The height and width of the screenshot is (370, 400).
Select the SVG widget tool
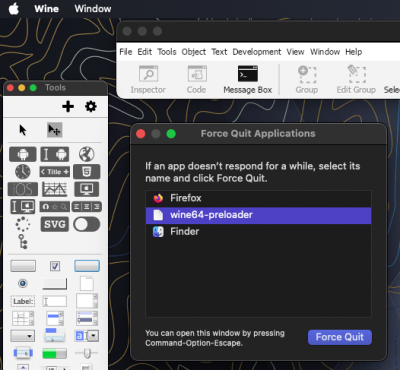[55, 224]
